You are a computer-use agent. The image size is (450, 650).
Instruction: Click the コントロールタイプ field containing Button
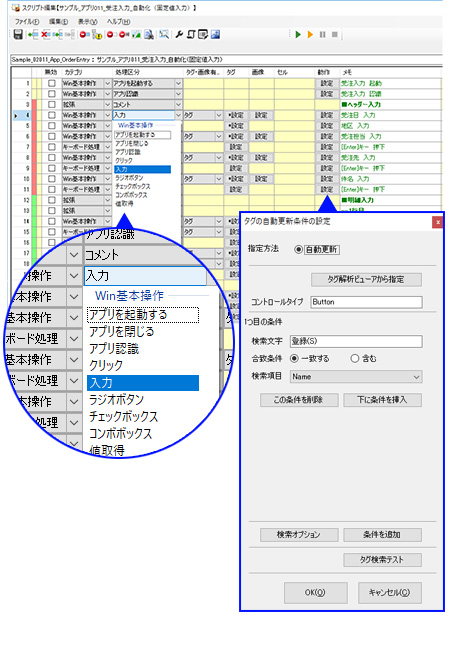click(366, 302)
